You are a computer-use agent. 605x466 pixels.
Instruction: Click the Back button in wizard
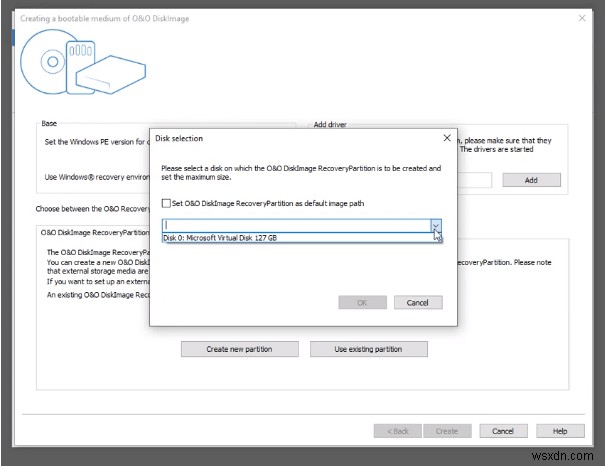[397, 431]
